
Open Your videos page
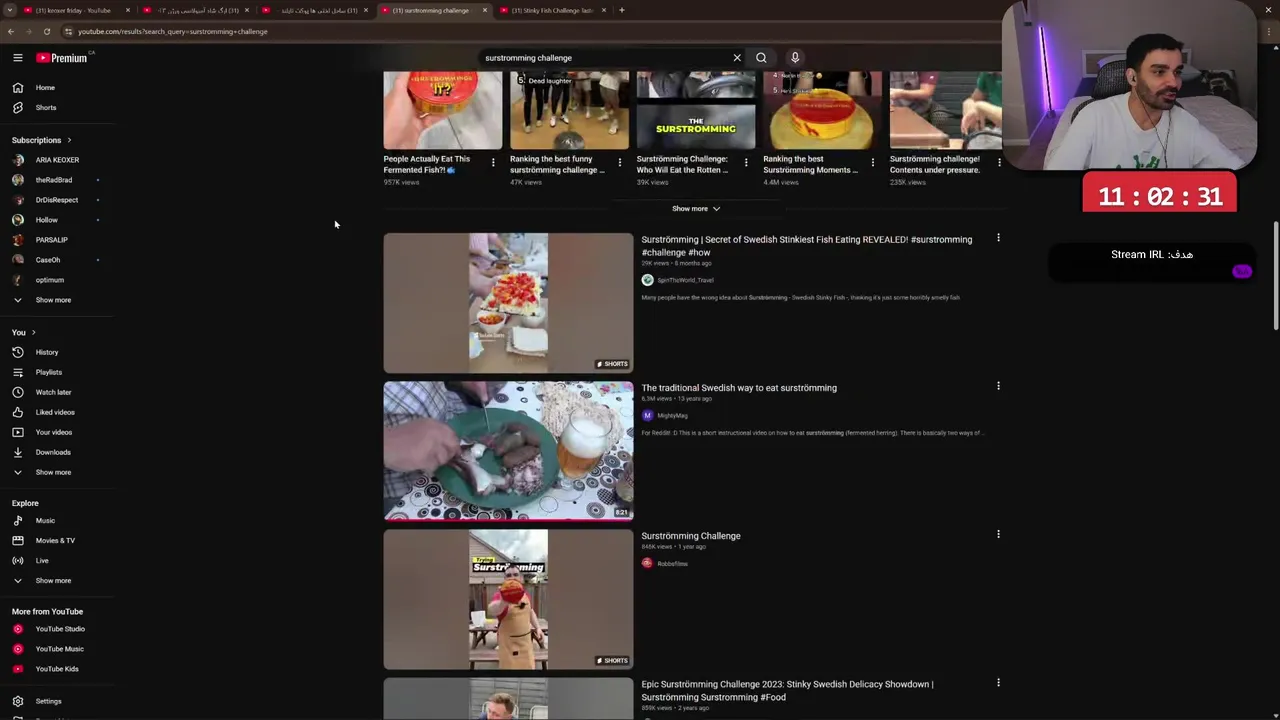point(56,432)
